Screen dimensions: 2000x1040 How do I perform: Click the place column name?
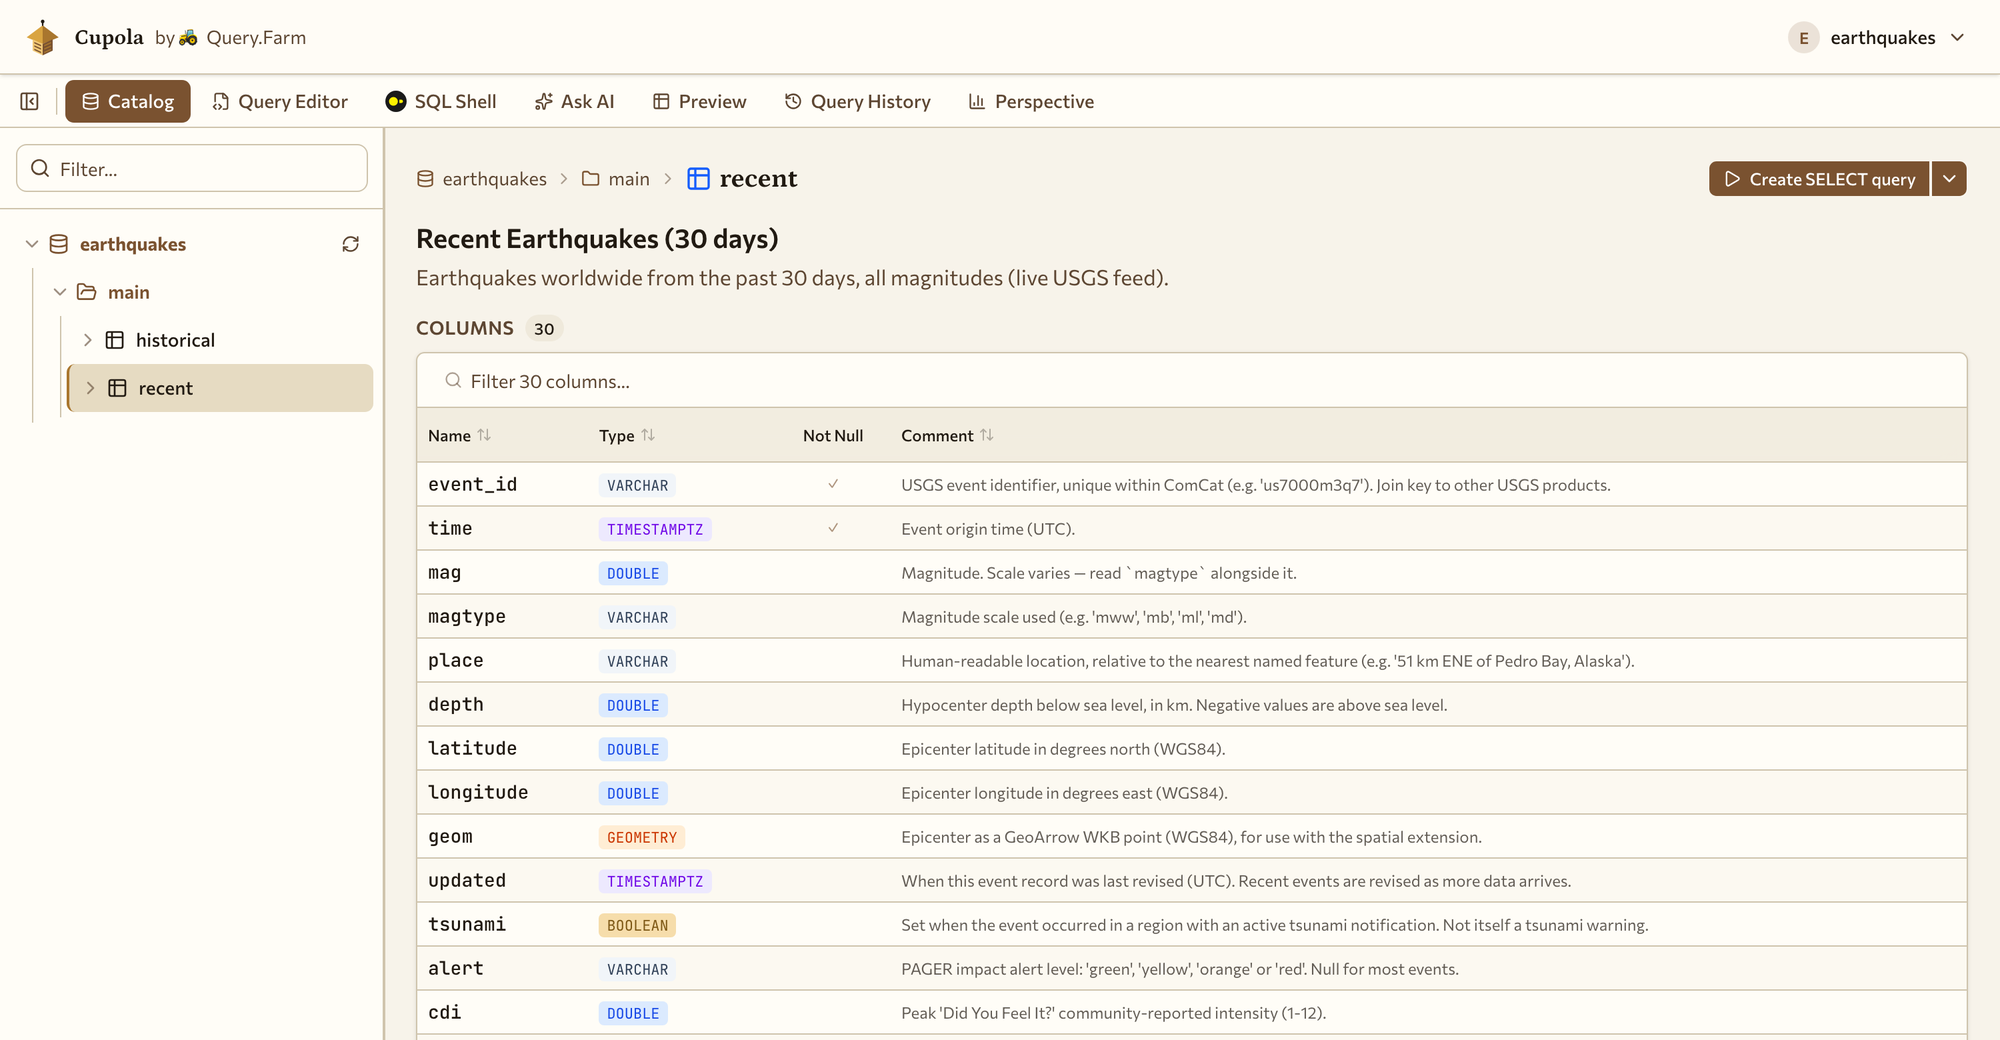456,661
